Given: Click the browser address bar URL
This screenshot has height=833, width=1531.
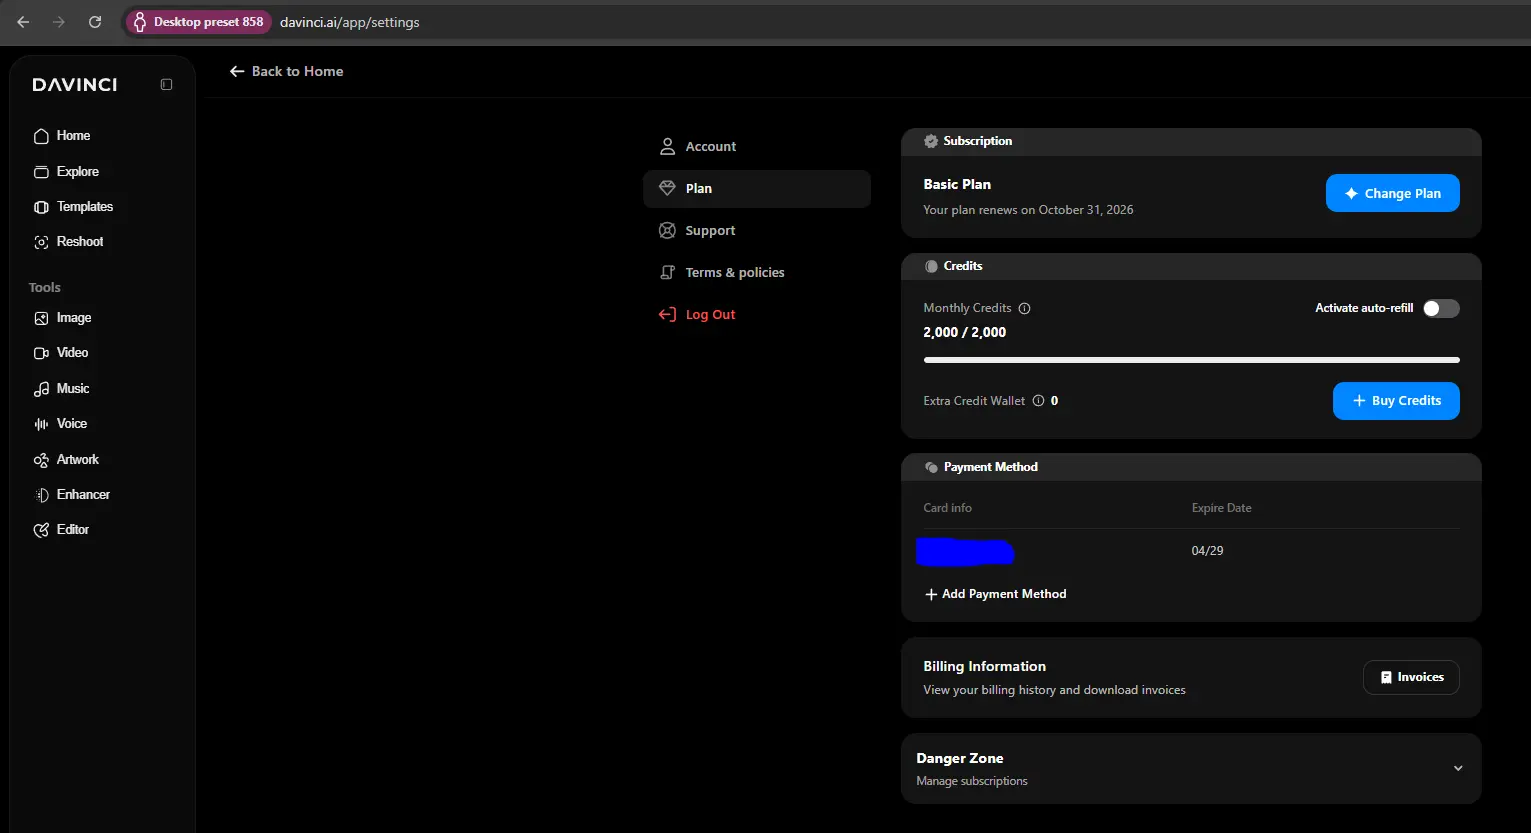Looking at the screenshot, I should click(x=350, y=22).
